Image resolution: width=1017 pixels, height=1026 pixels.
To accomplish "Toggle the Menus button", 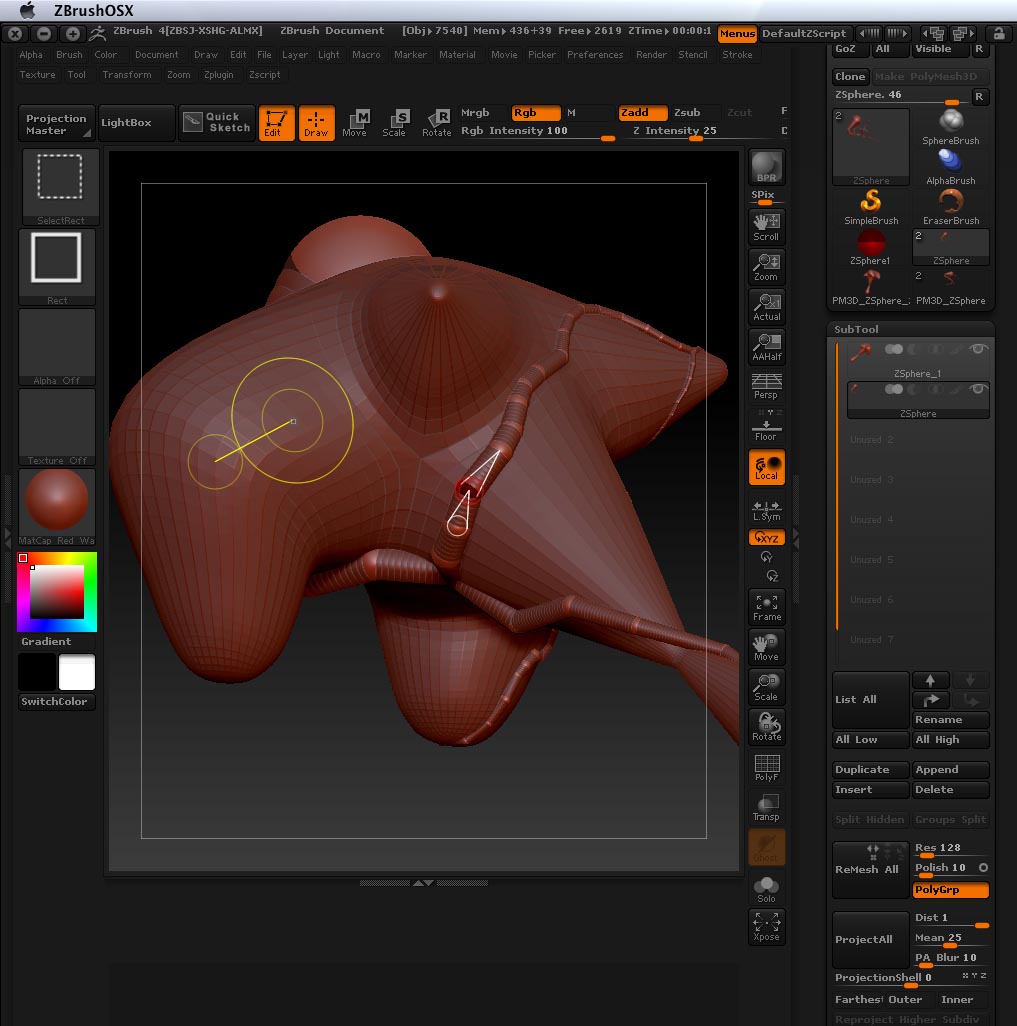I will coord(737,33).
